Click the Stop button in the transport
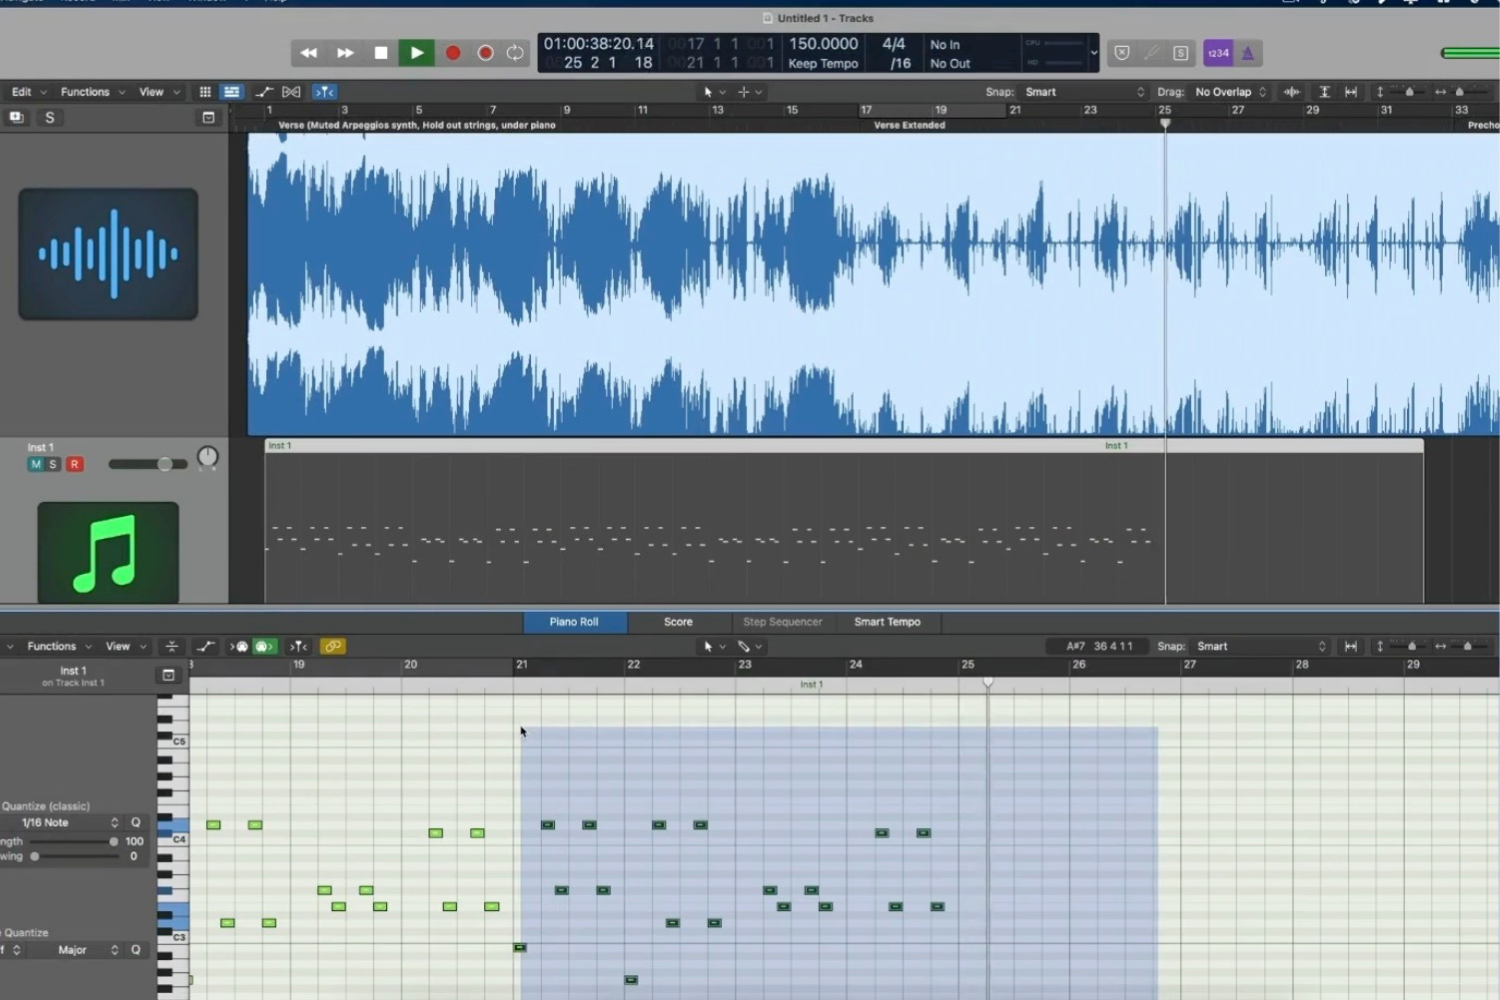1500x1000 pixels. [x=381, y=53]
